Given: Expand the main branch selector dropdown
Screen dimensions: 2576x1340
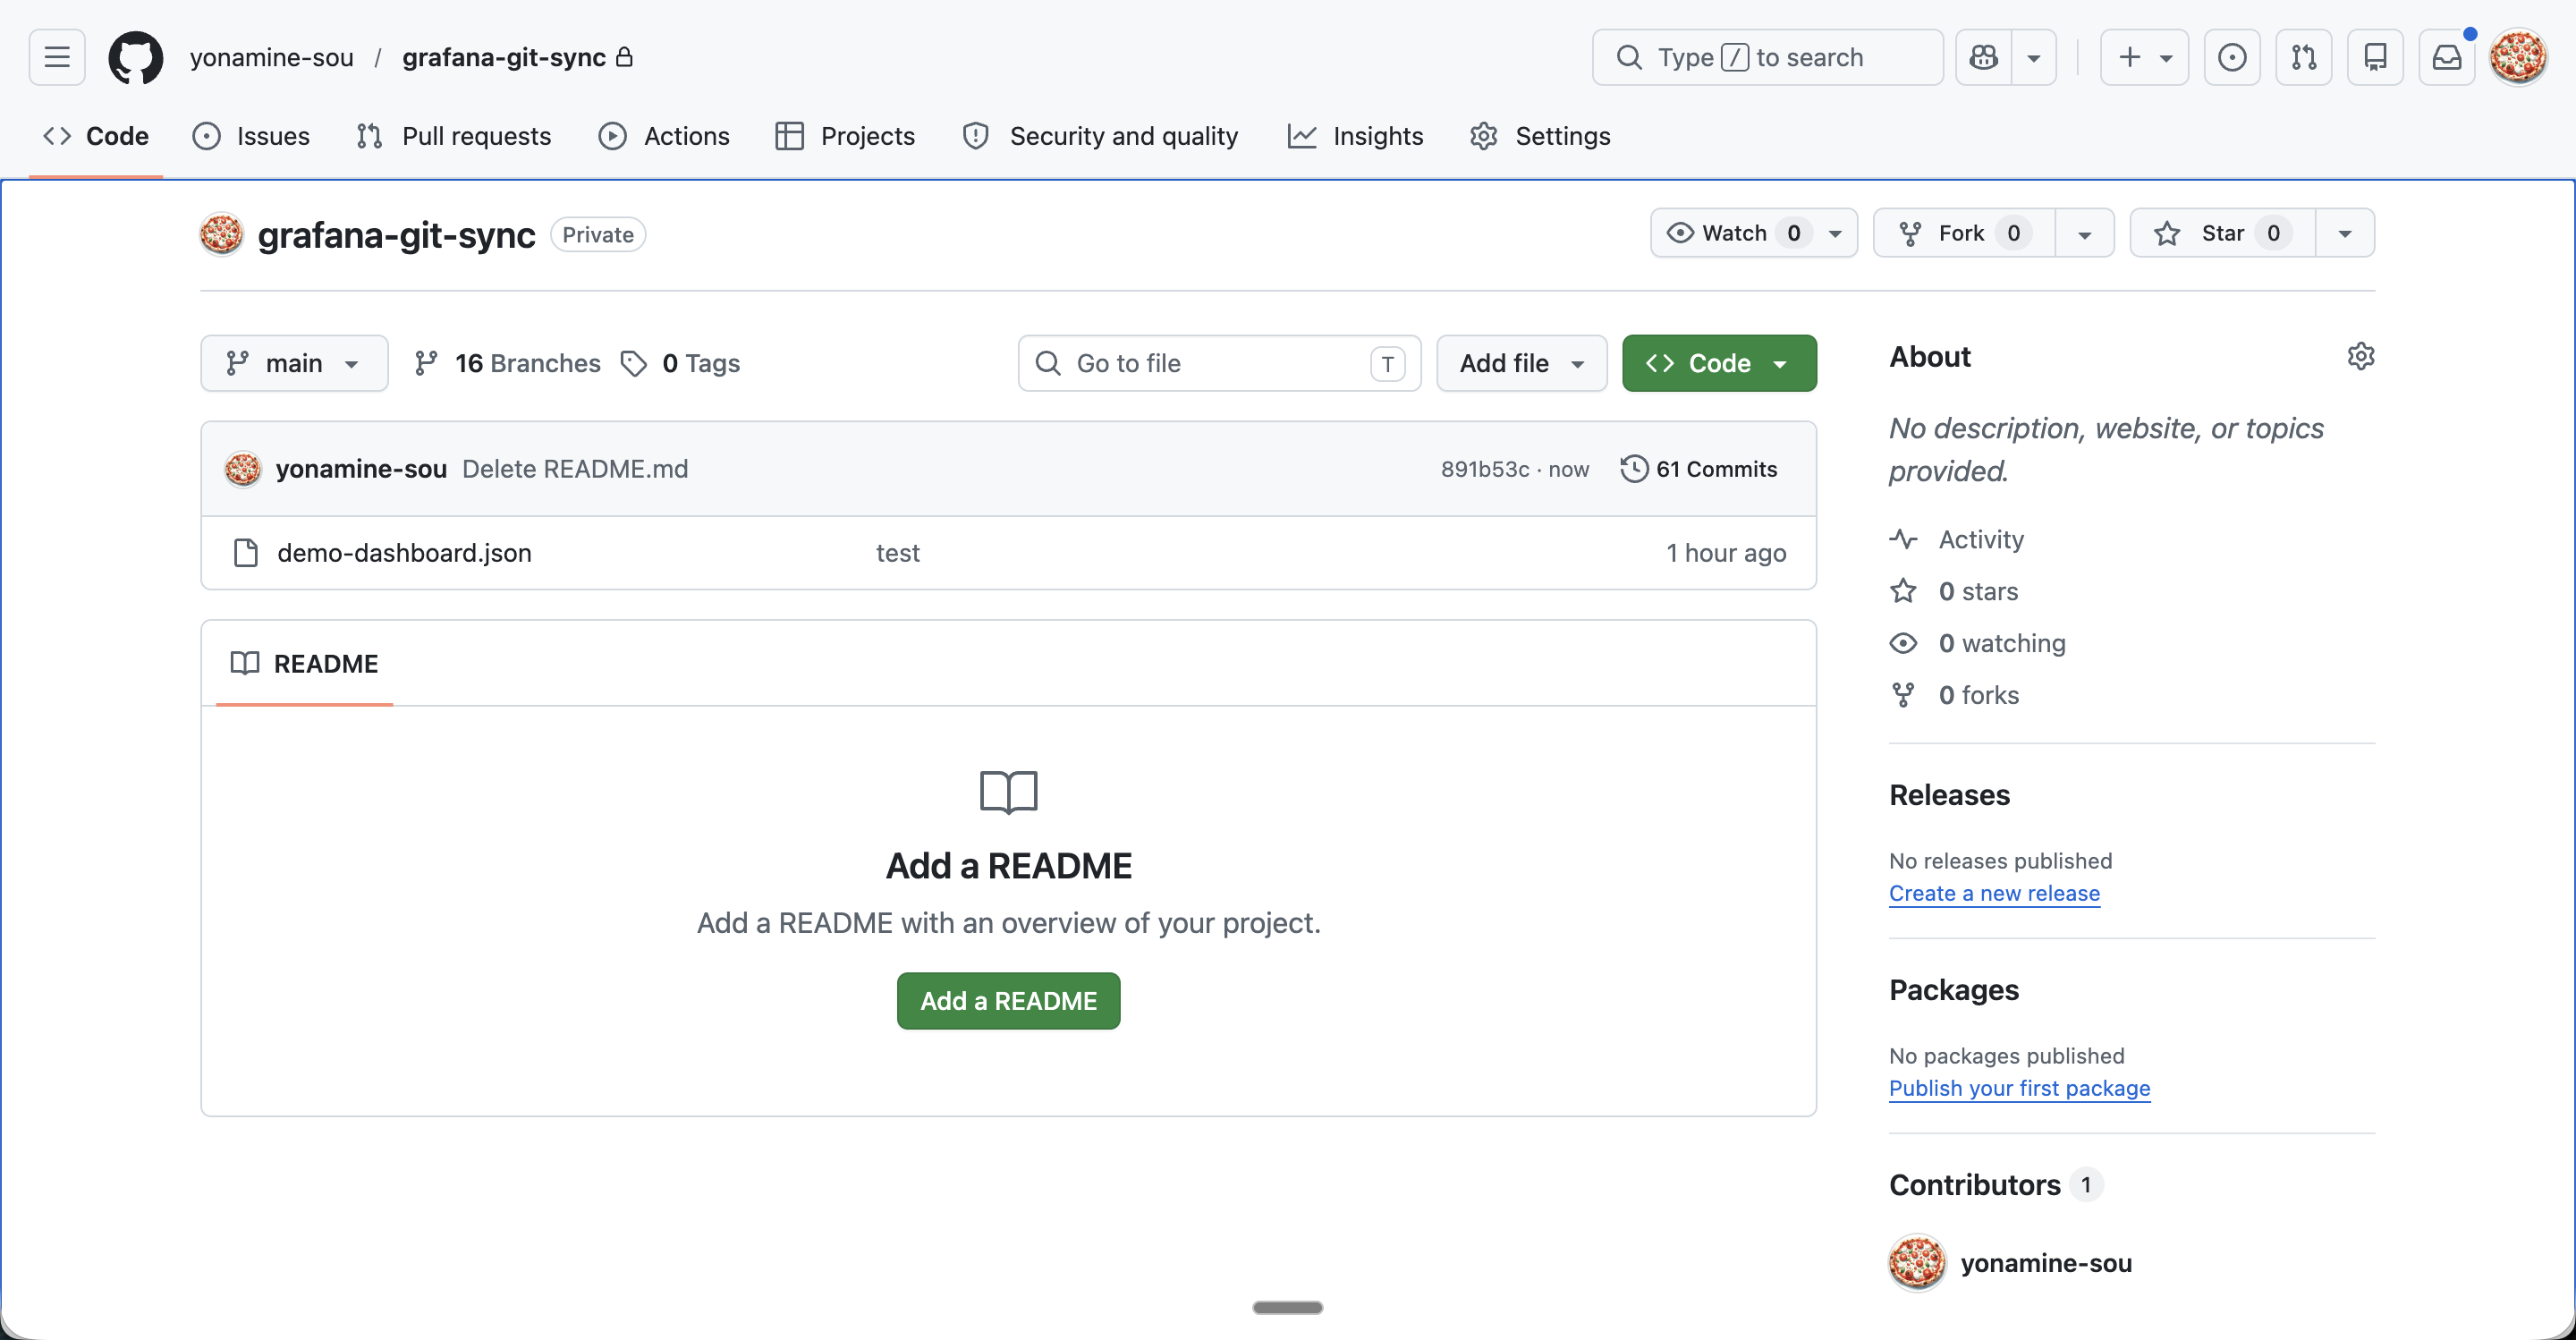Looking at the screenshot, I should pos(294,363).
